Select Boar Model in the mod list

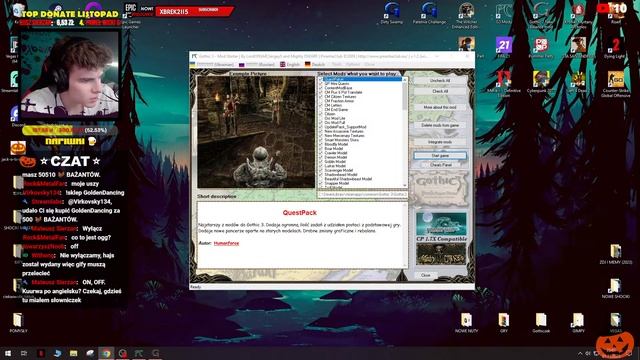(333, 149)
